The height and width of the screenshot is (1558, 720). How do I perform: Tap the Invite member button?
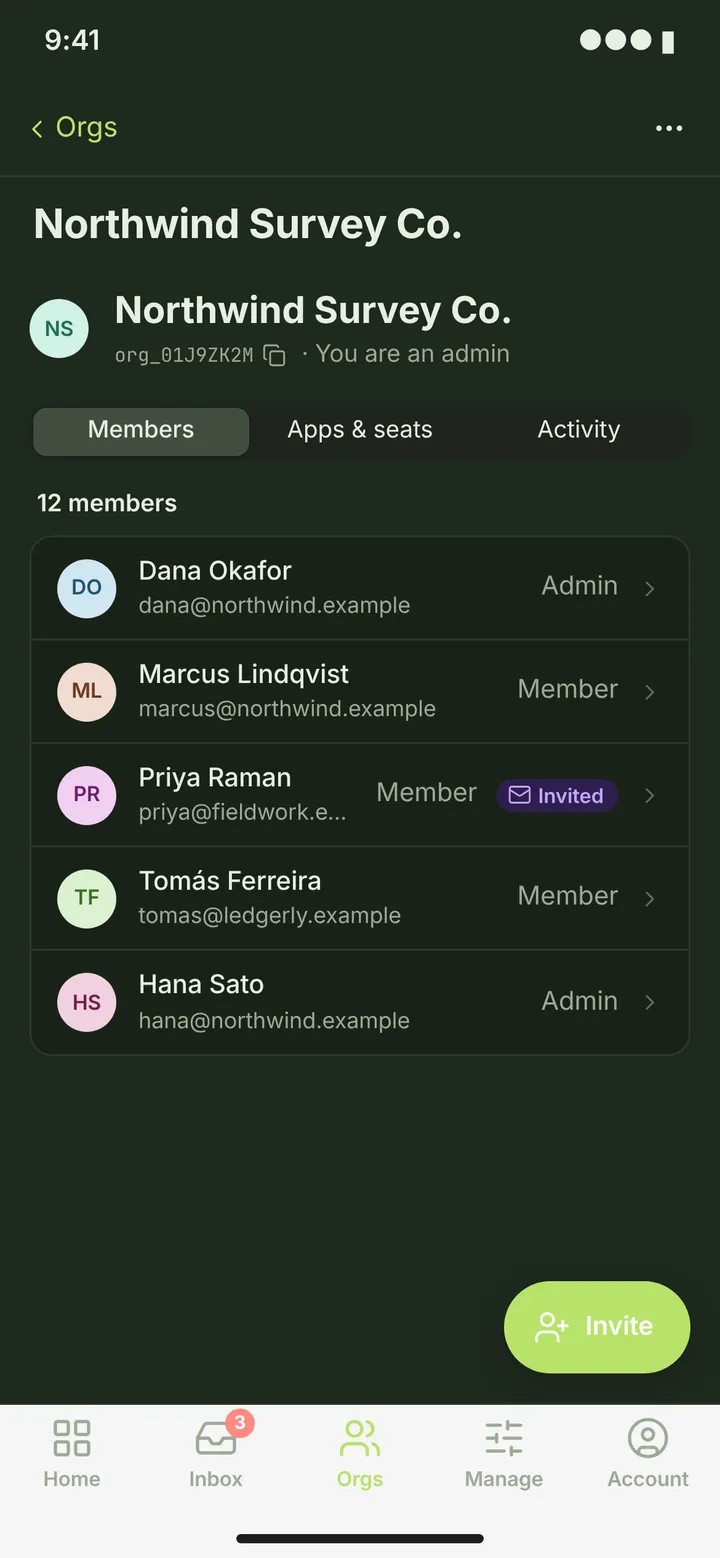click(x=597, y=1327)
